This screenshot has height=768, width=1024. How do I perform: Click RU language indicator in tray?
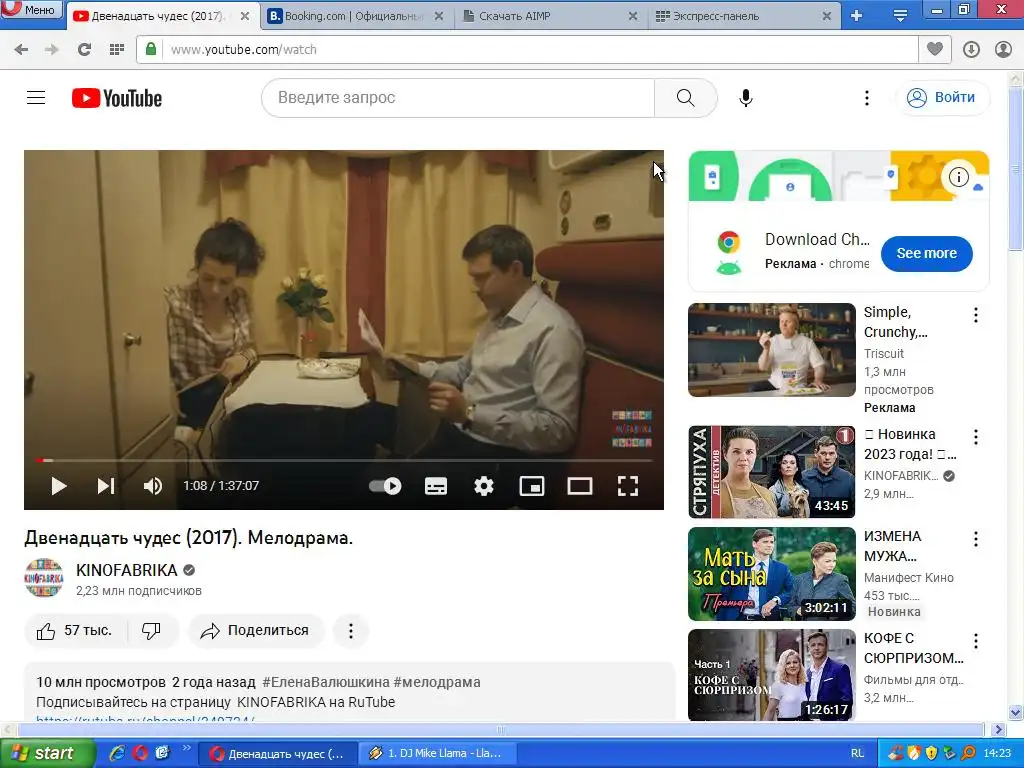pyautogui.click(x=857, y=754)
